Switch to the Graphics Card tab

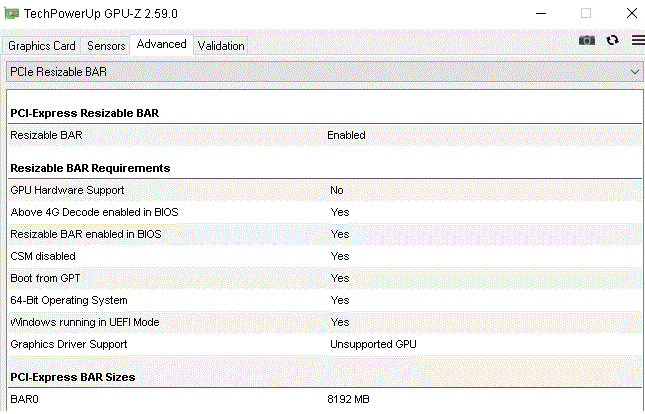coord(42,46)
